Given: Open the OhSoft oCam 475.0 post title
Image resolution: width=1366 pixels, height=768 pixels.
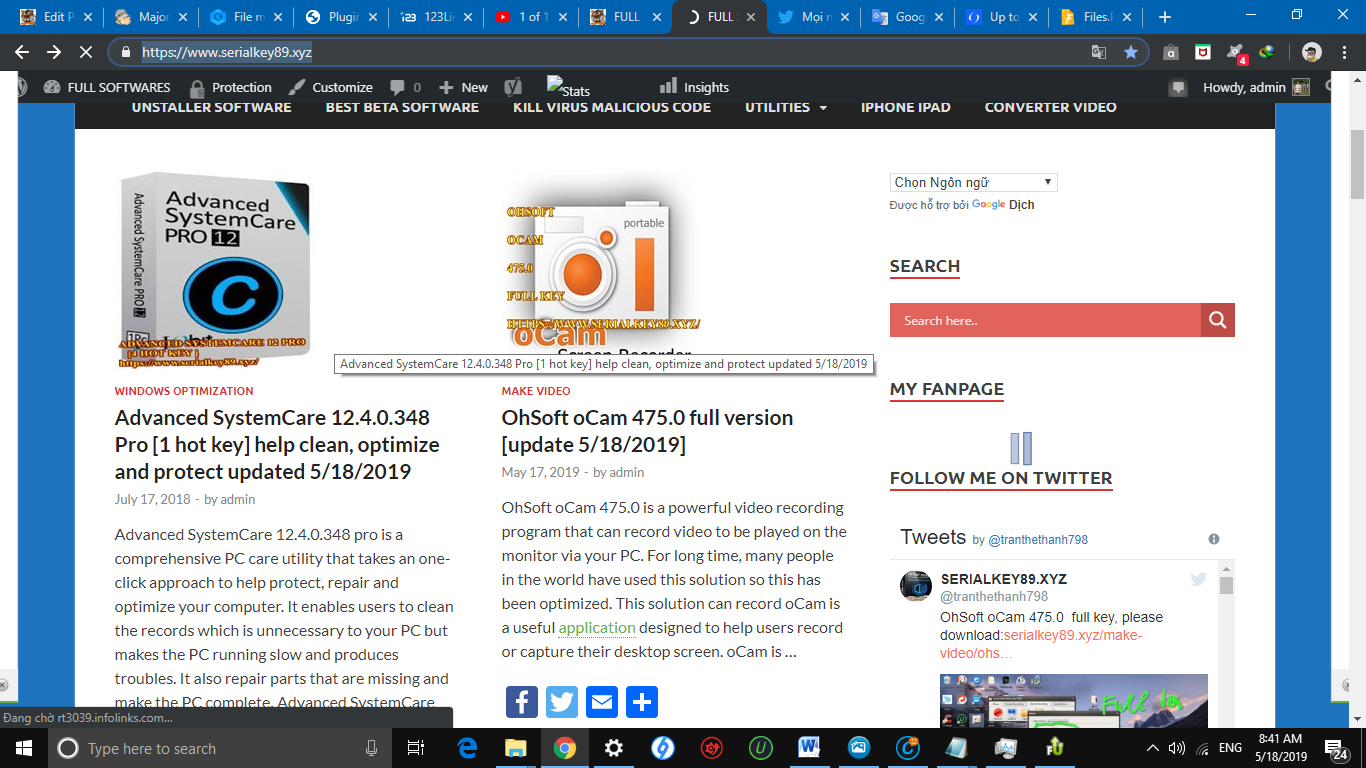Looking at the screenshot, I should point(647,431).
